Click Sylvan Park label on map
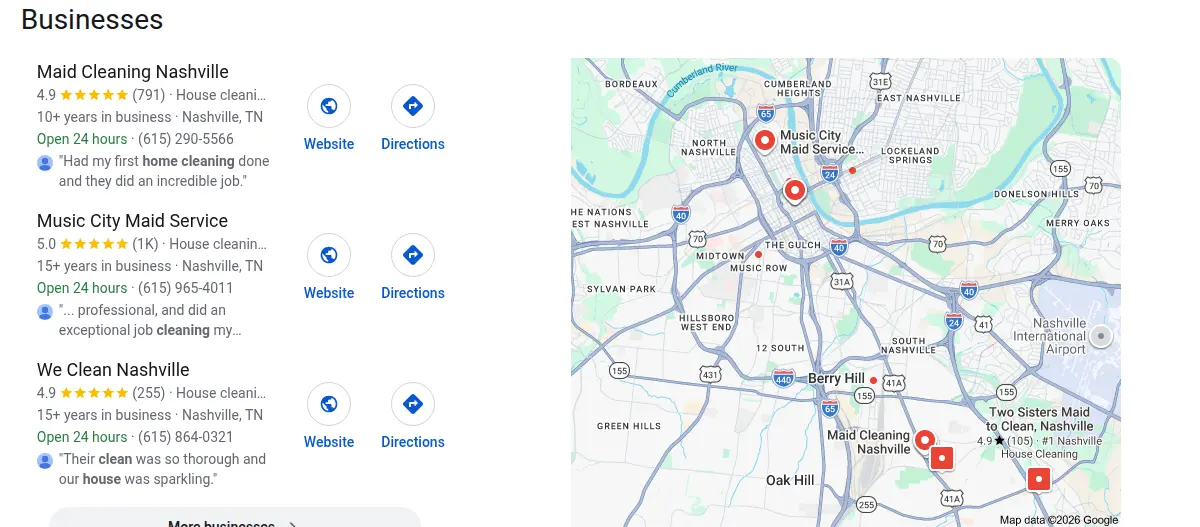The width and height of the screenshot is (1200, 527). (x=621, y=289)
